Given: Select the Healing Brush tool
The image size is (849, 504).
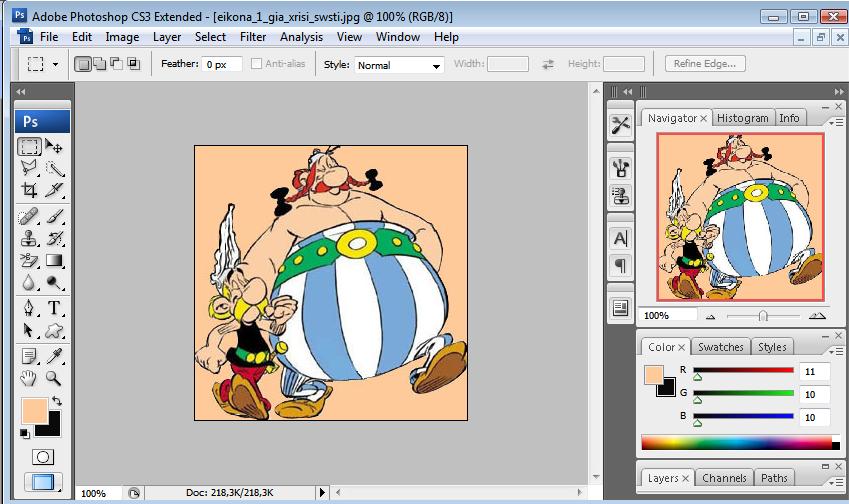Looking at the screenshot, I should 29,217.
